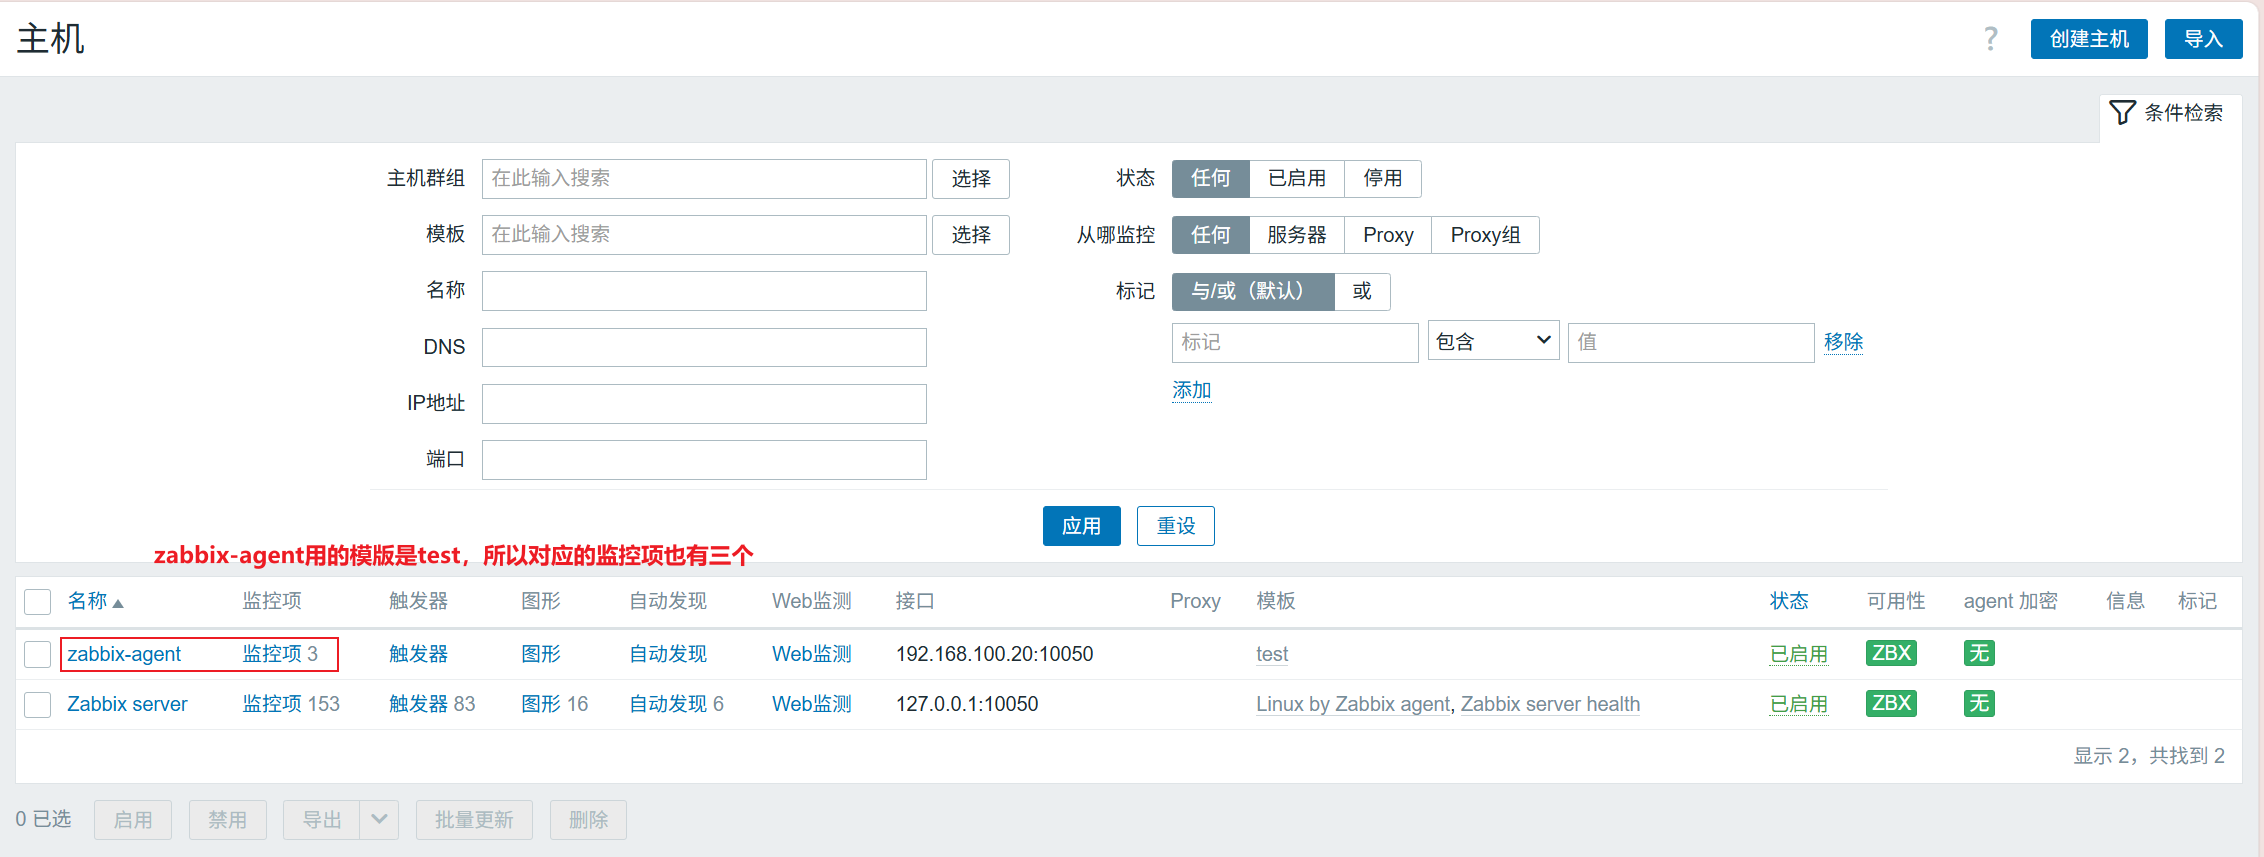This screenshot has width=2264, height=857.
Task: Toggle the 条件检索 filter tab
Action: pos(2166,113)
